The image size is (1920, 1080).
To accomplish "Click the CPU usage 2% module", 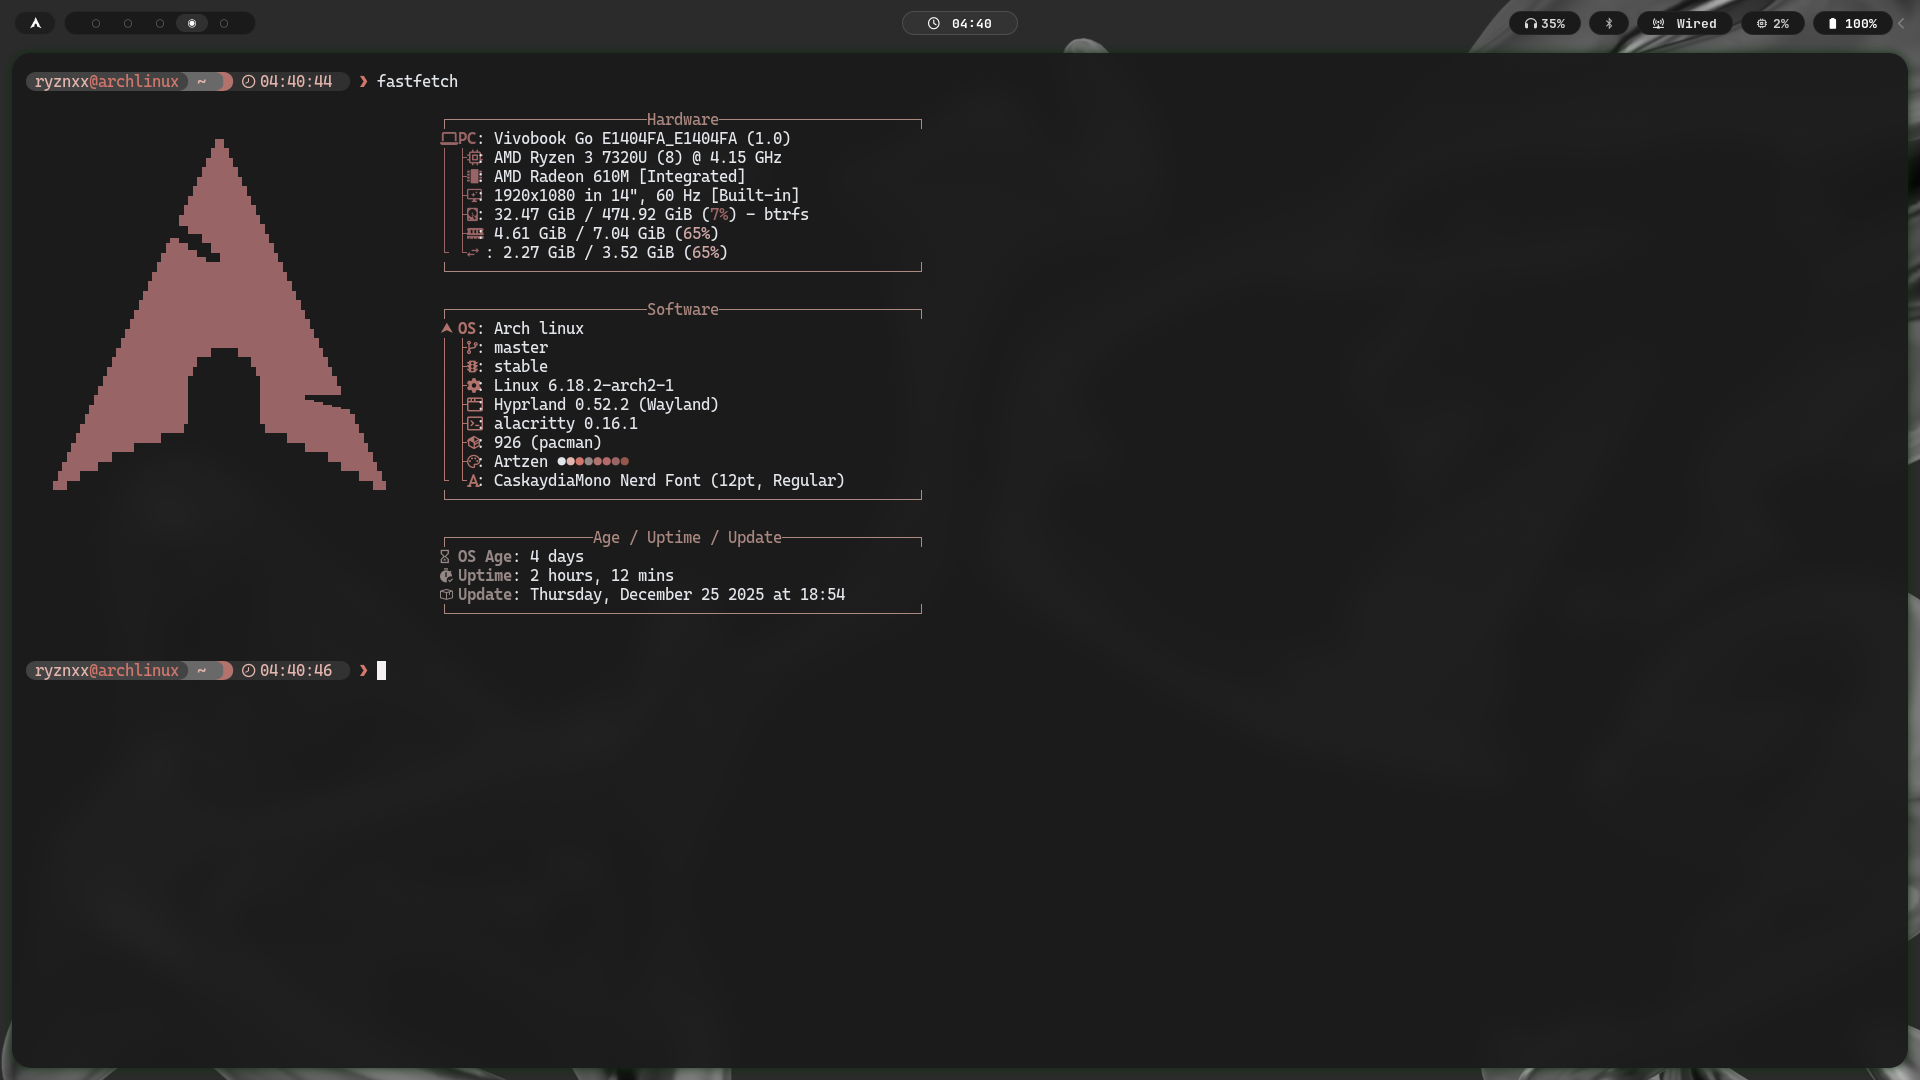I will click(1772, 23).
